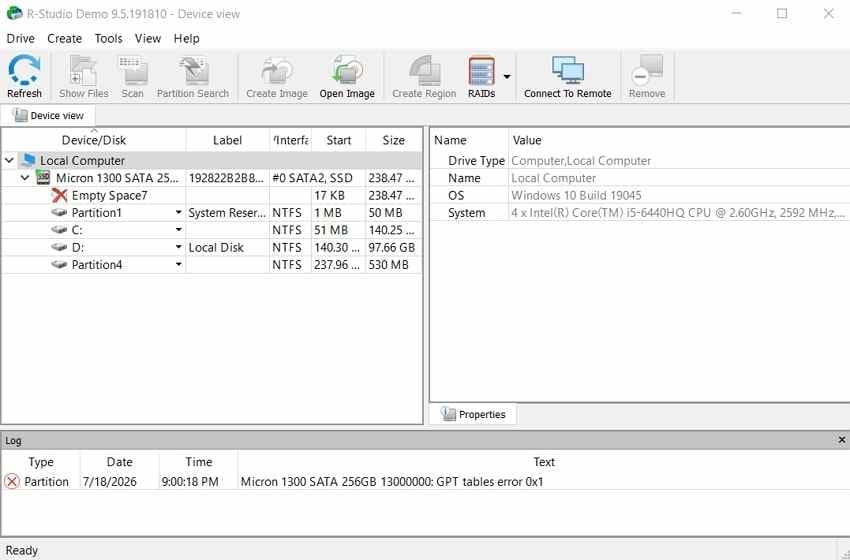Sort by Device/Disk column header
The height and width of the screenshot is (560, 850).
[94, 140]
